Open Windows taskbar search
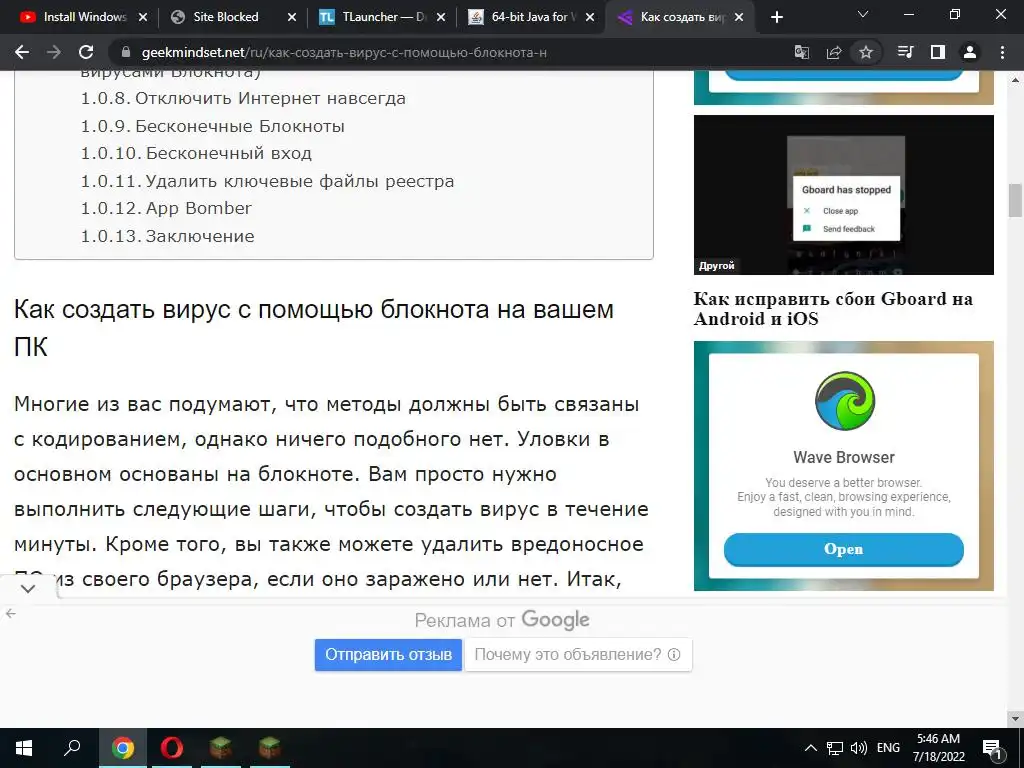 tap(72, 748)
